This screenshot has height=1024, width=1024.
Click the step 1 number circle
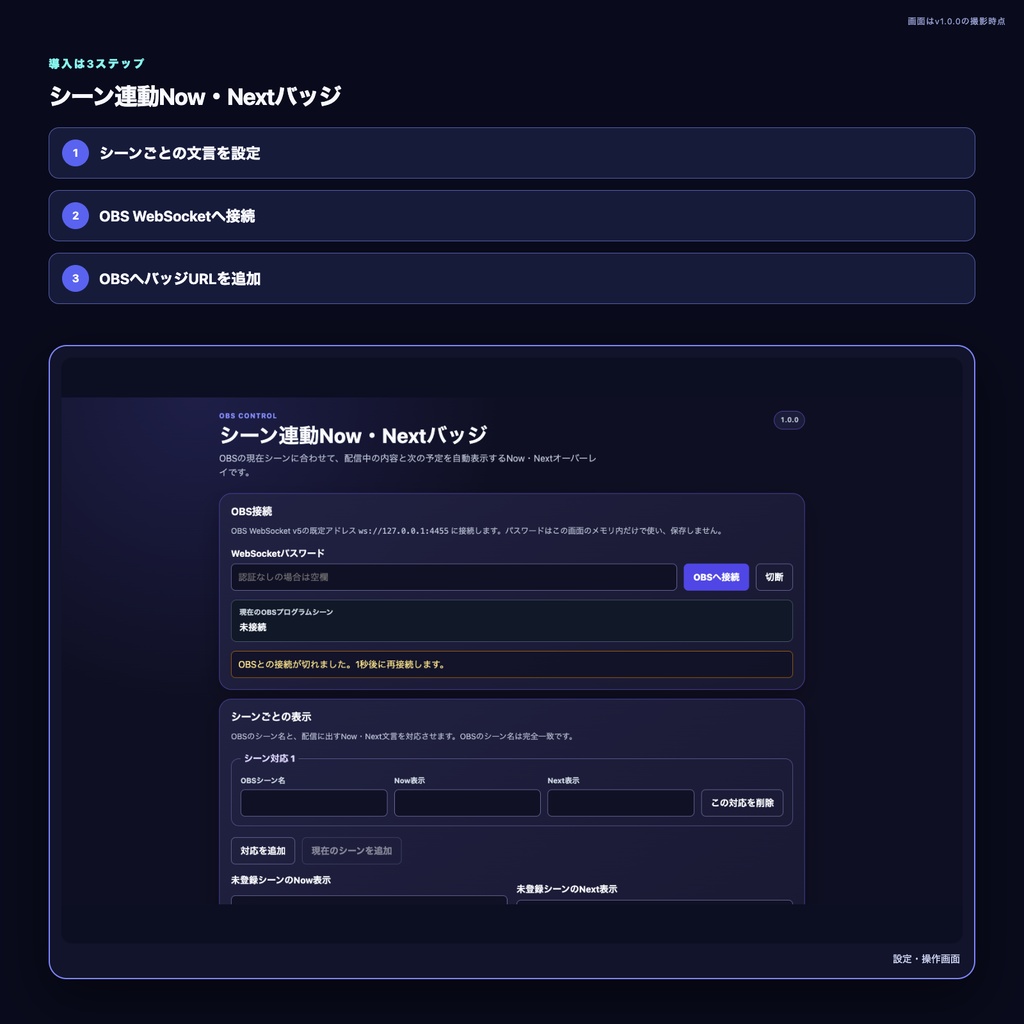tap(75, 153)
